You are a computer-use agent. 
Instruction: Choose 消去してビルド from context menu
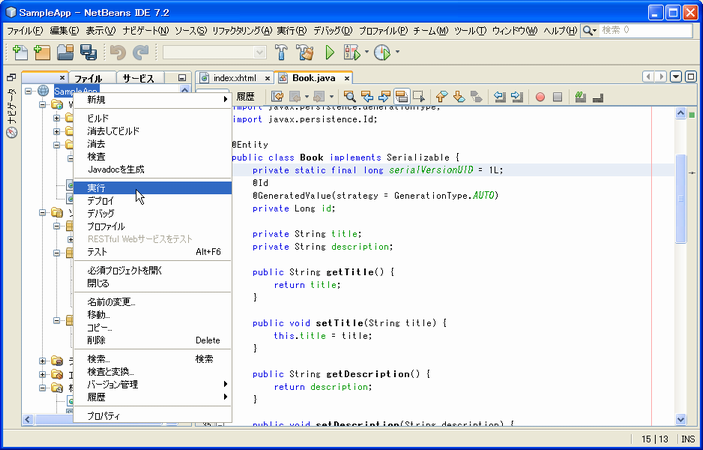coord(152,131)
